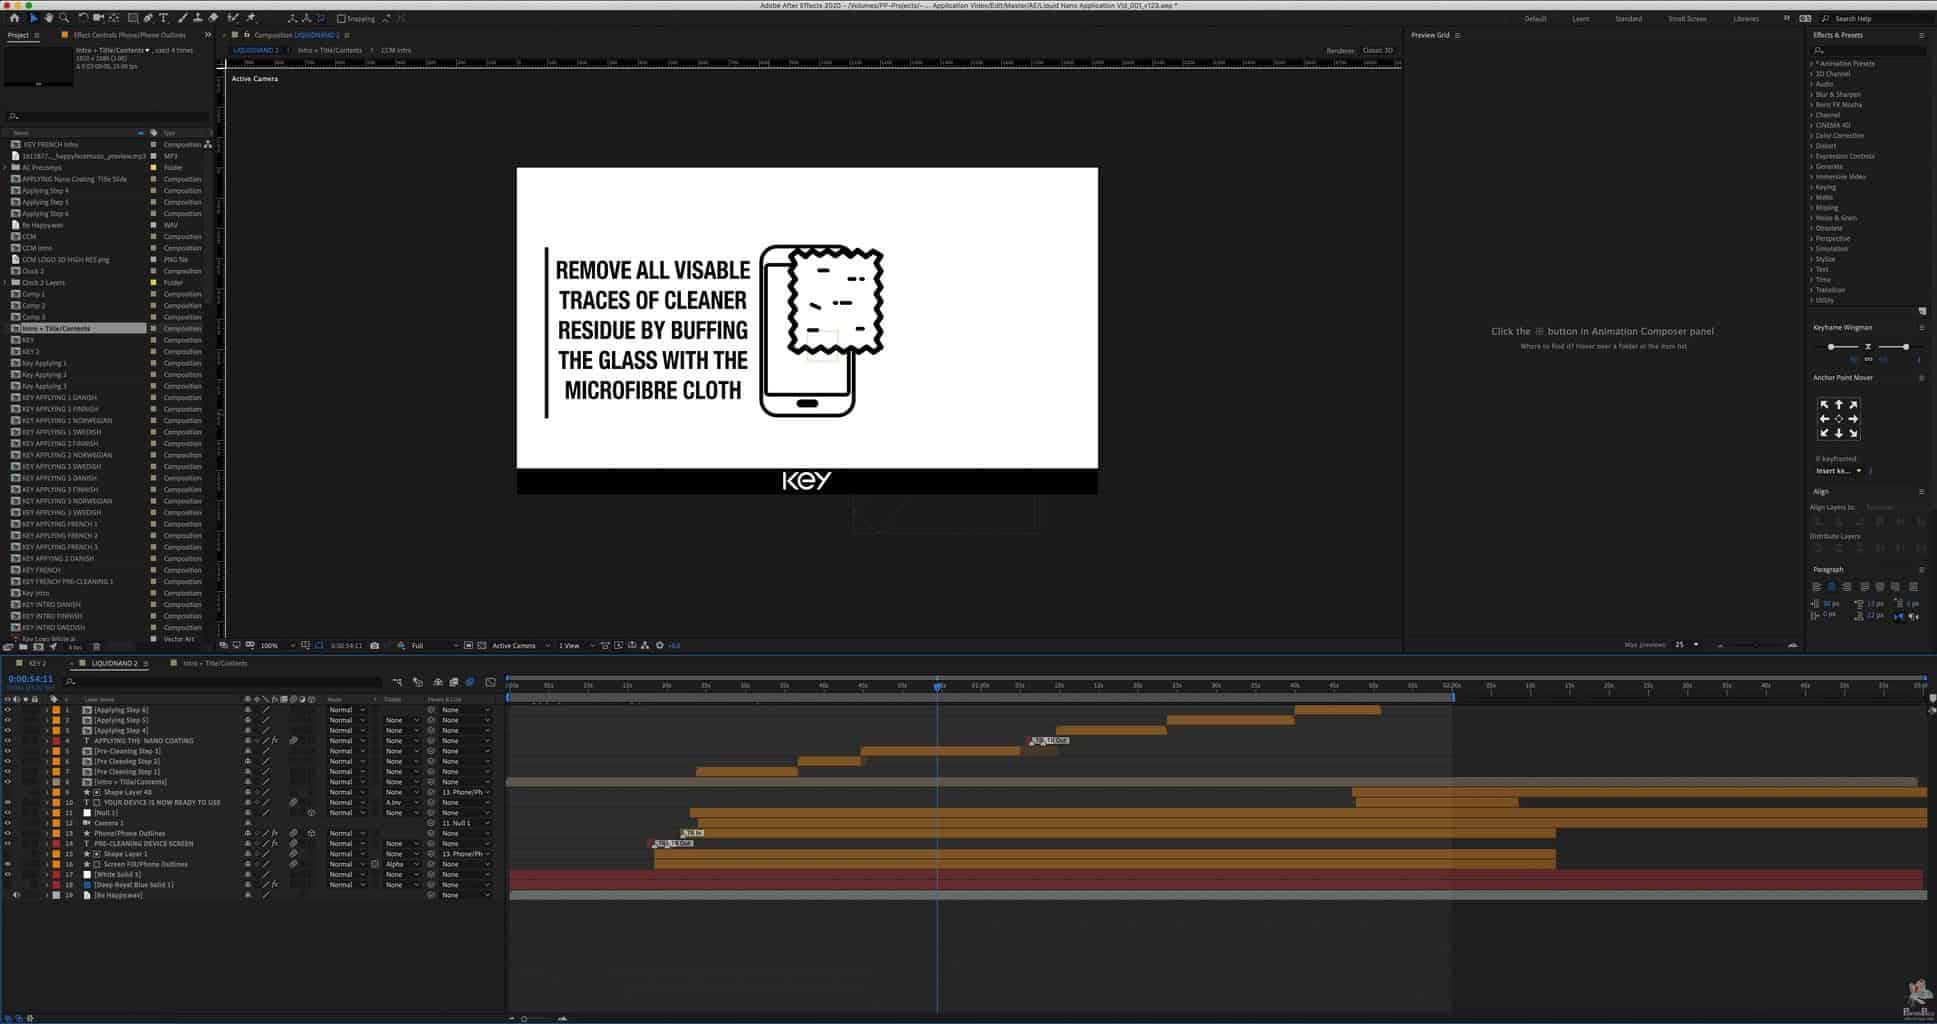The height and width of the screenshot is (1024, 1937).
Task: Enable the Snapping checkbox
Action: [341, 19]
